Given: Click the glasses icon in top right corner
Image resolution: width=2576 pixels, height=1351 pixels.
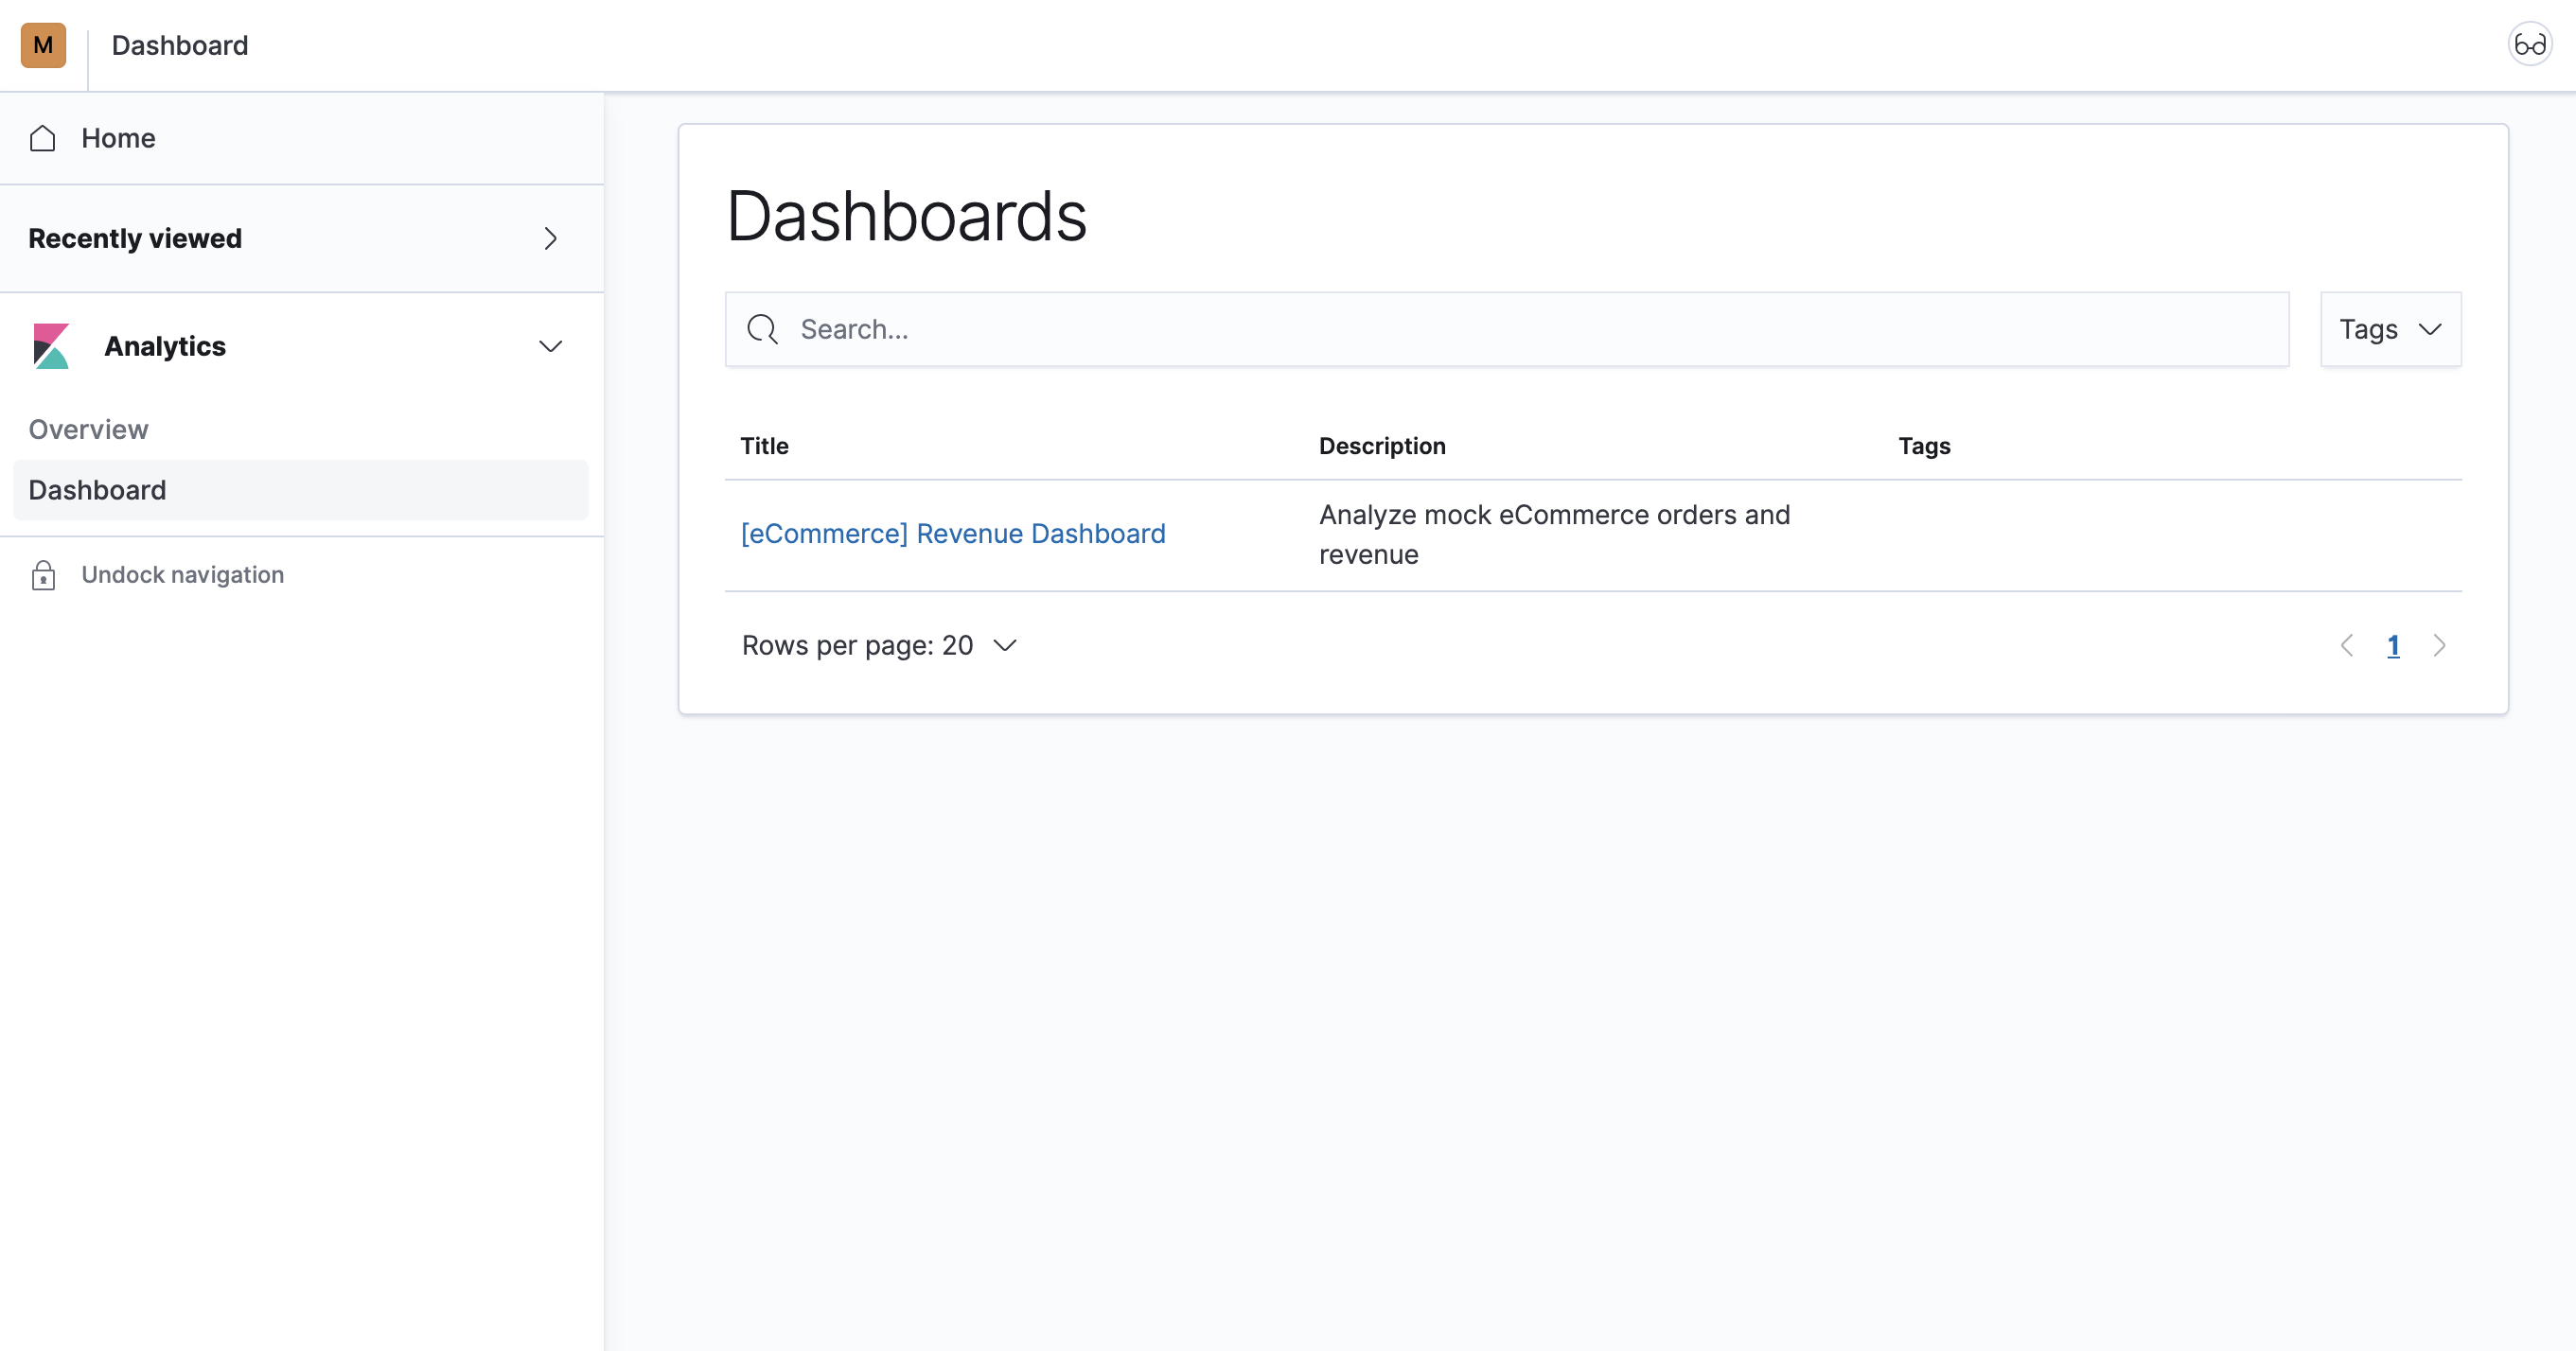Looking at the screenshot, I should (2530, 44).
